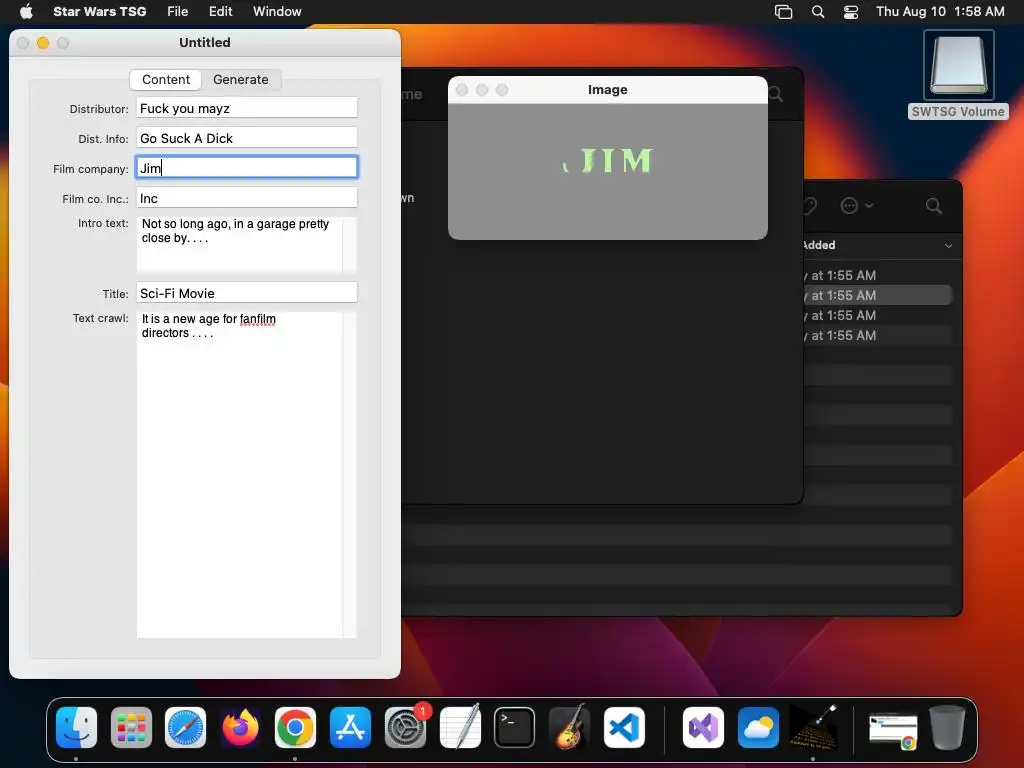Open the Window menu
Viewport: 1024px width, 768px height.
click(277, 12)
